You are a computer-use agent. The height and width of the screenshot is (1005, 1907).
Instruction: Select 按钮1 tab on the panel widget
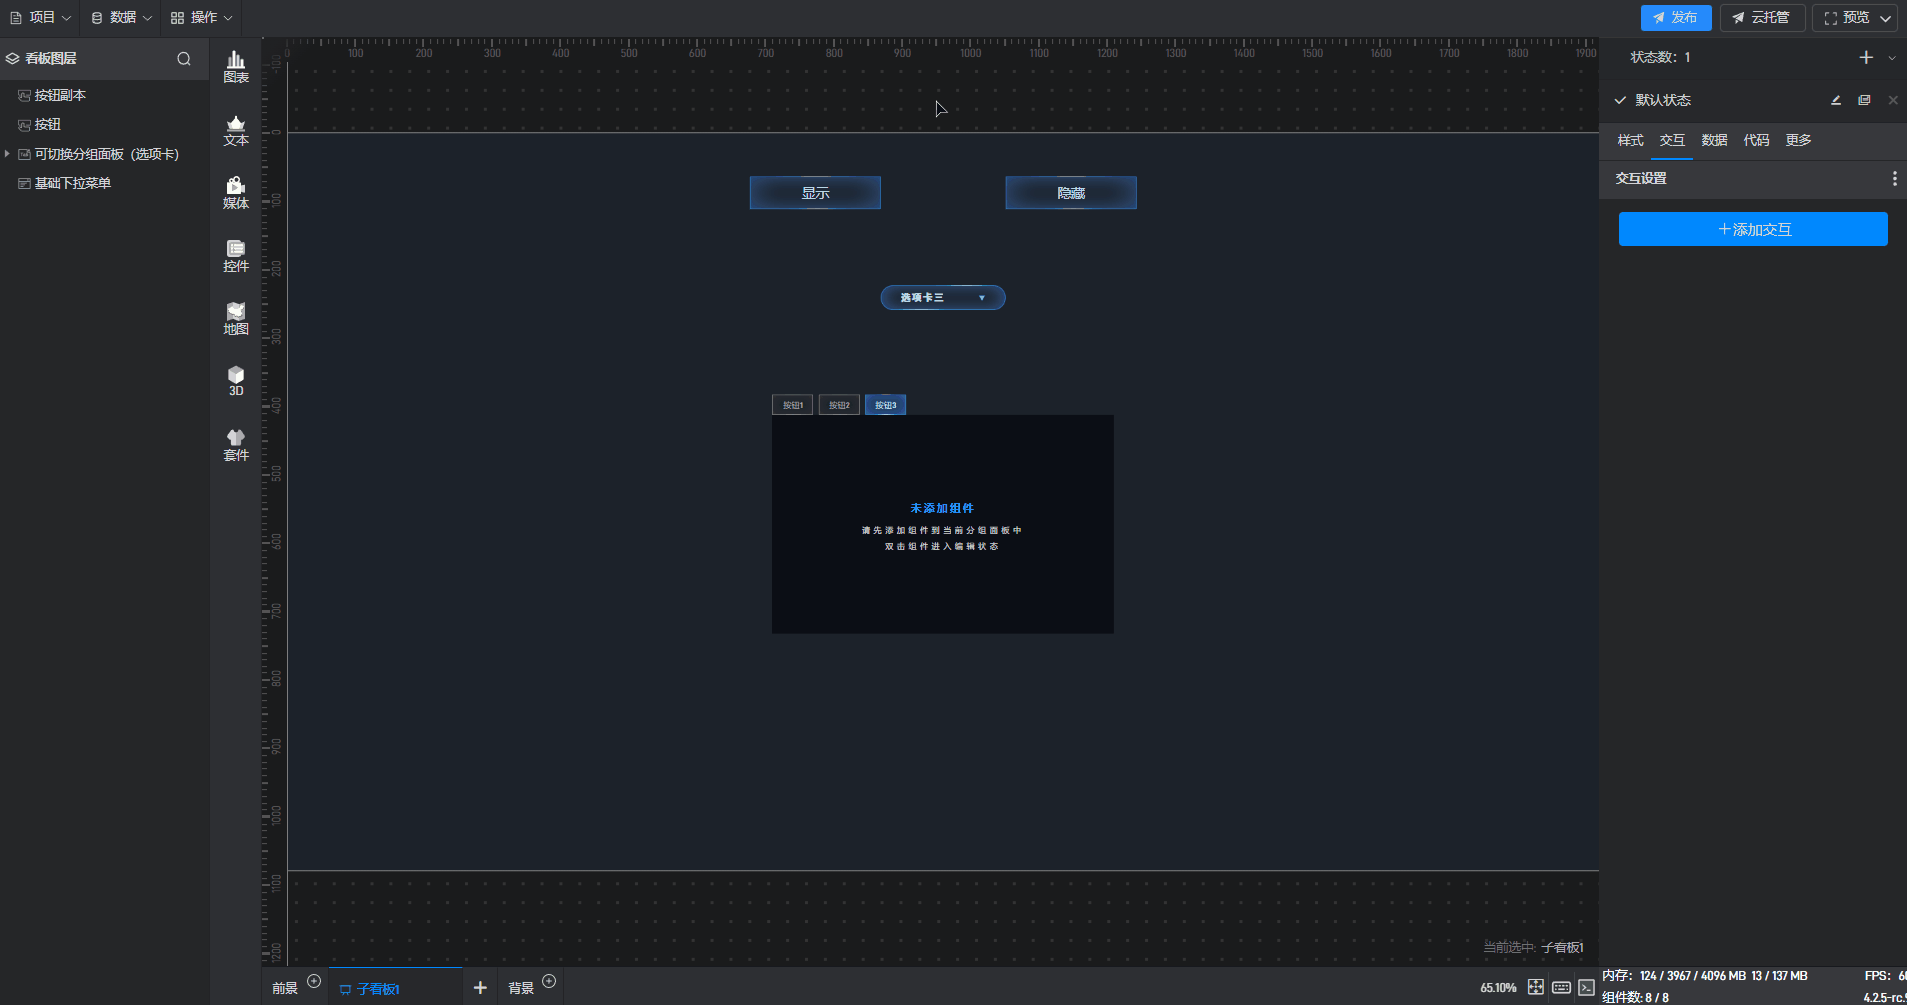[792, 405]
